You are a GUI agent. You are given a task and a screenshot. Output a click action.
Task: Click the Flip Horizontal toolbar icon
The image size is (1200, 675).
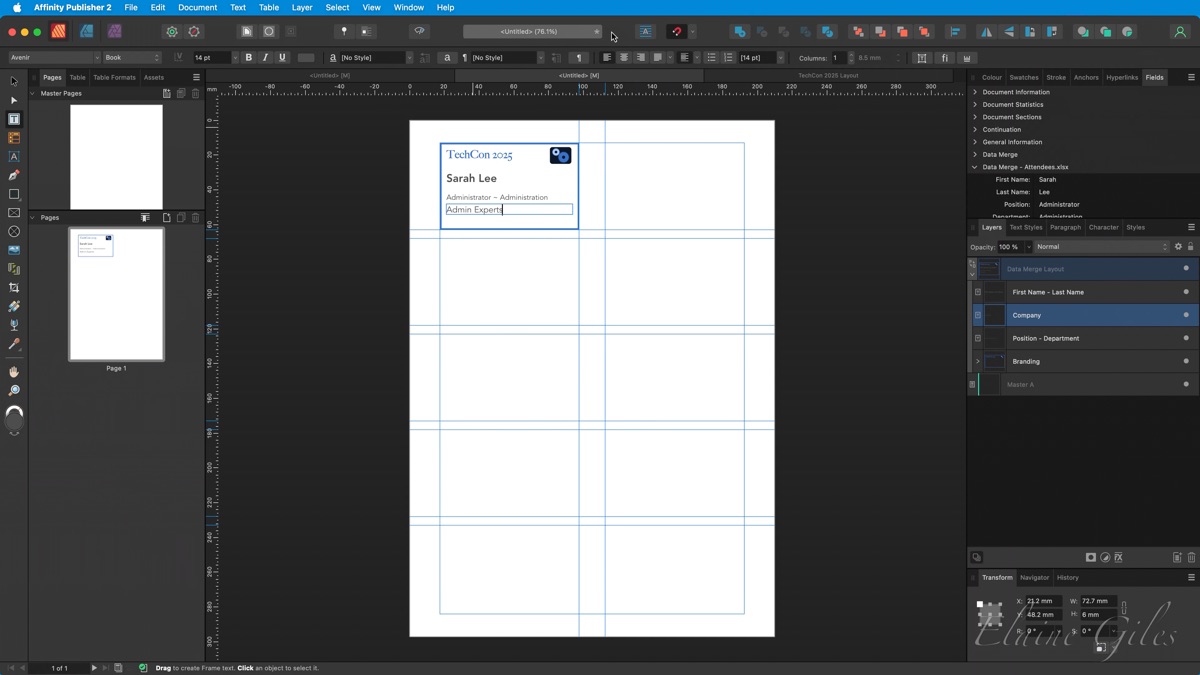[x=986, y=32]
